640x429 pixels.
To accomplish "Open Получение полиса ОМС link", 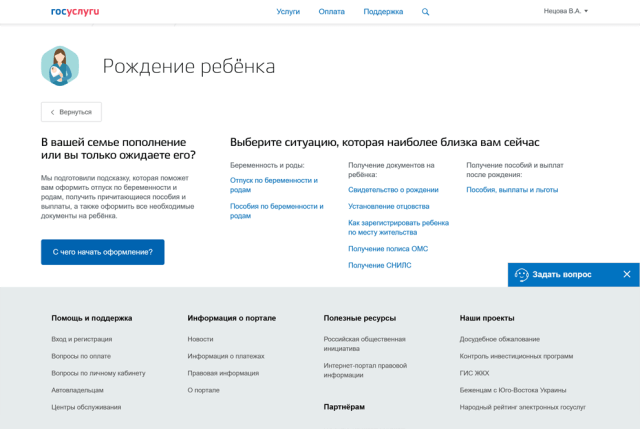I will tap(388, 249).
